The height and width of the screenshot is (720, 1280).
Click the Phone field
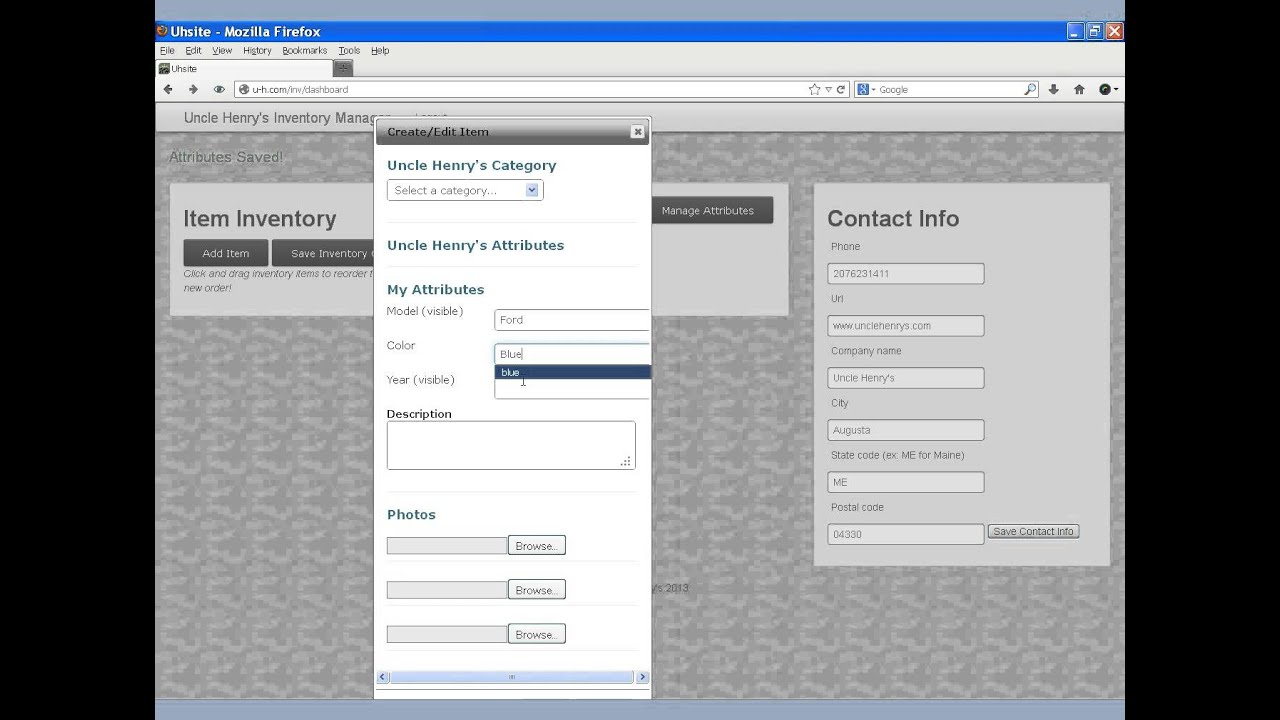[906, 273]
